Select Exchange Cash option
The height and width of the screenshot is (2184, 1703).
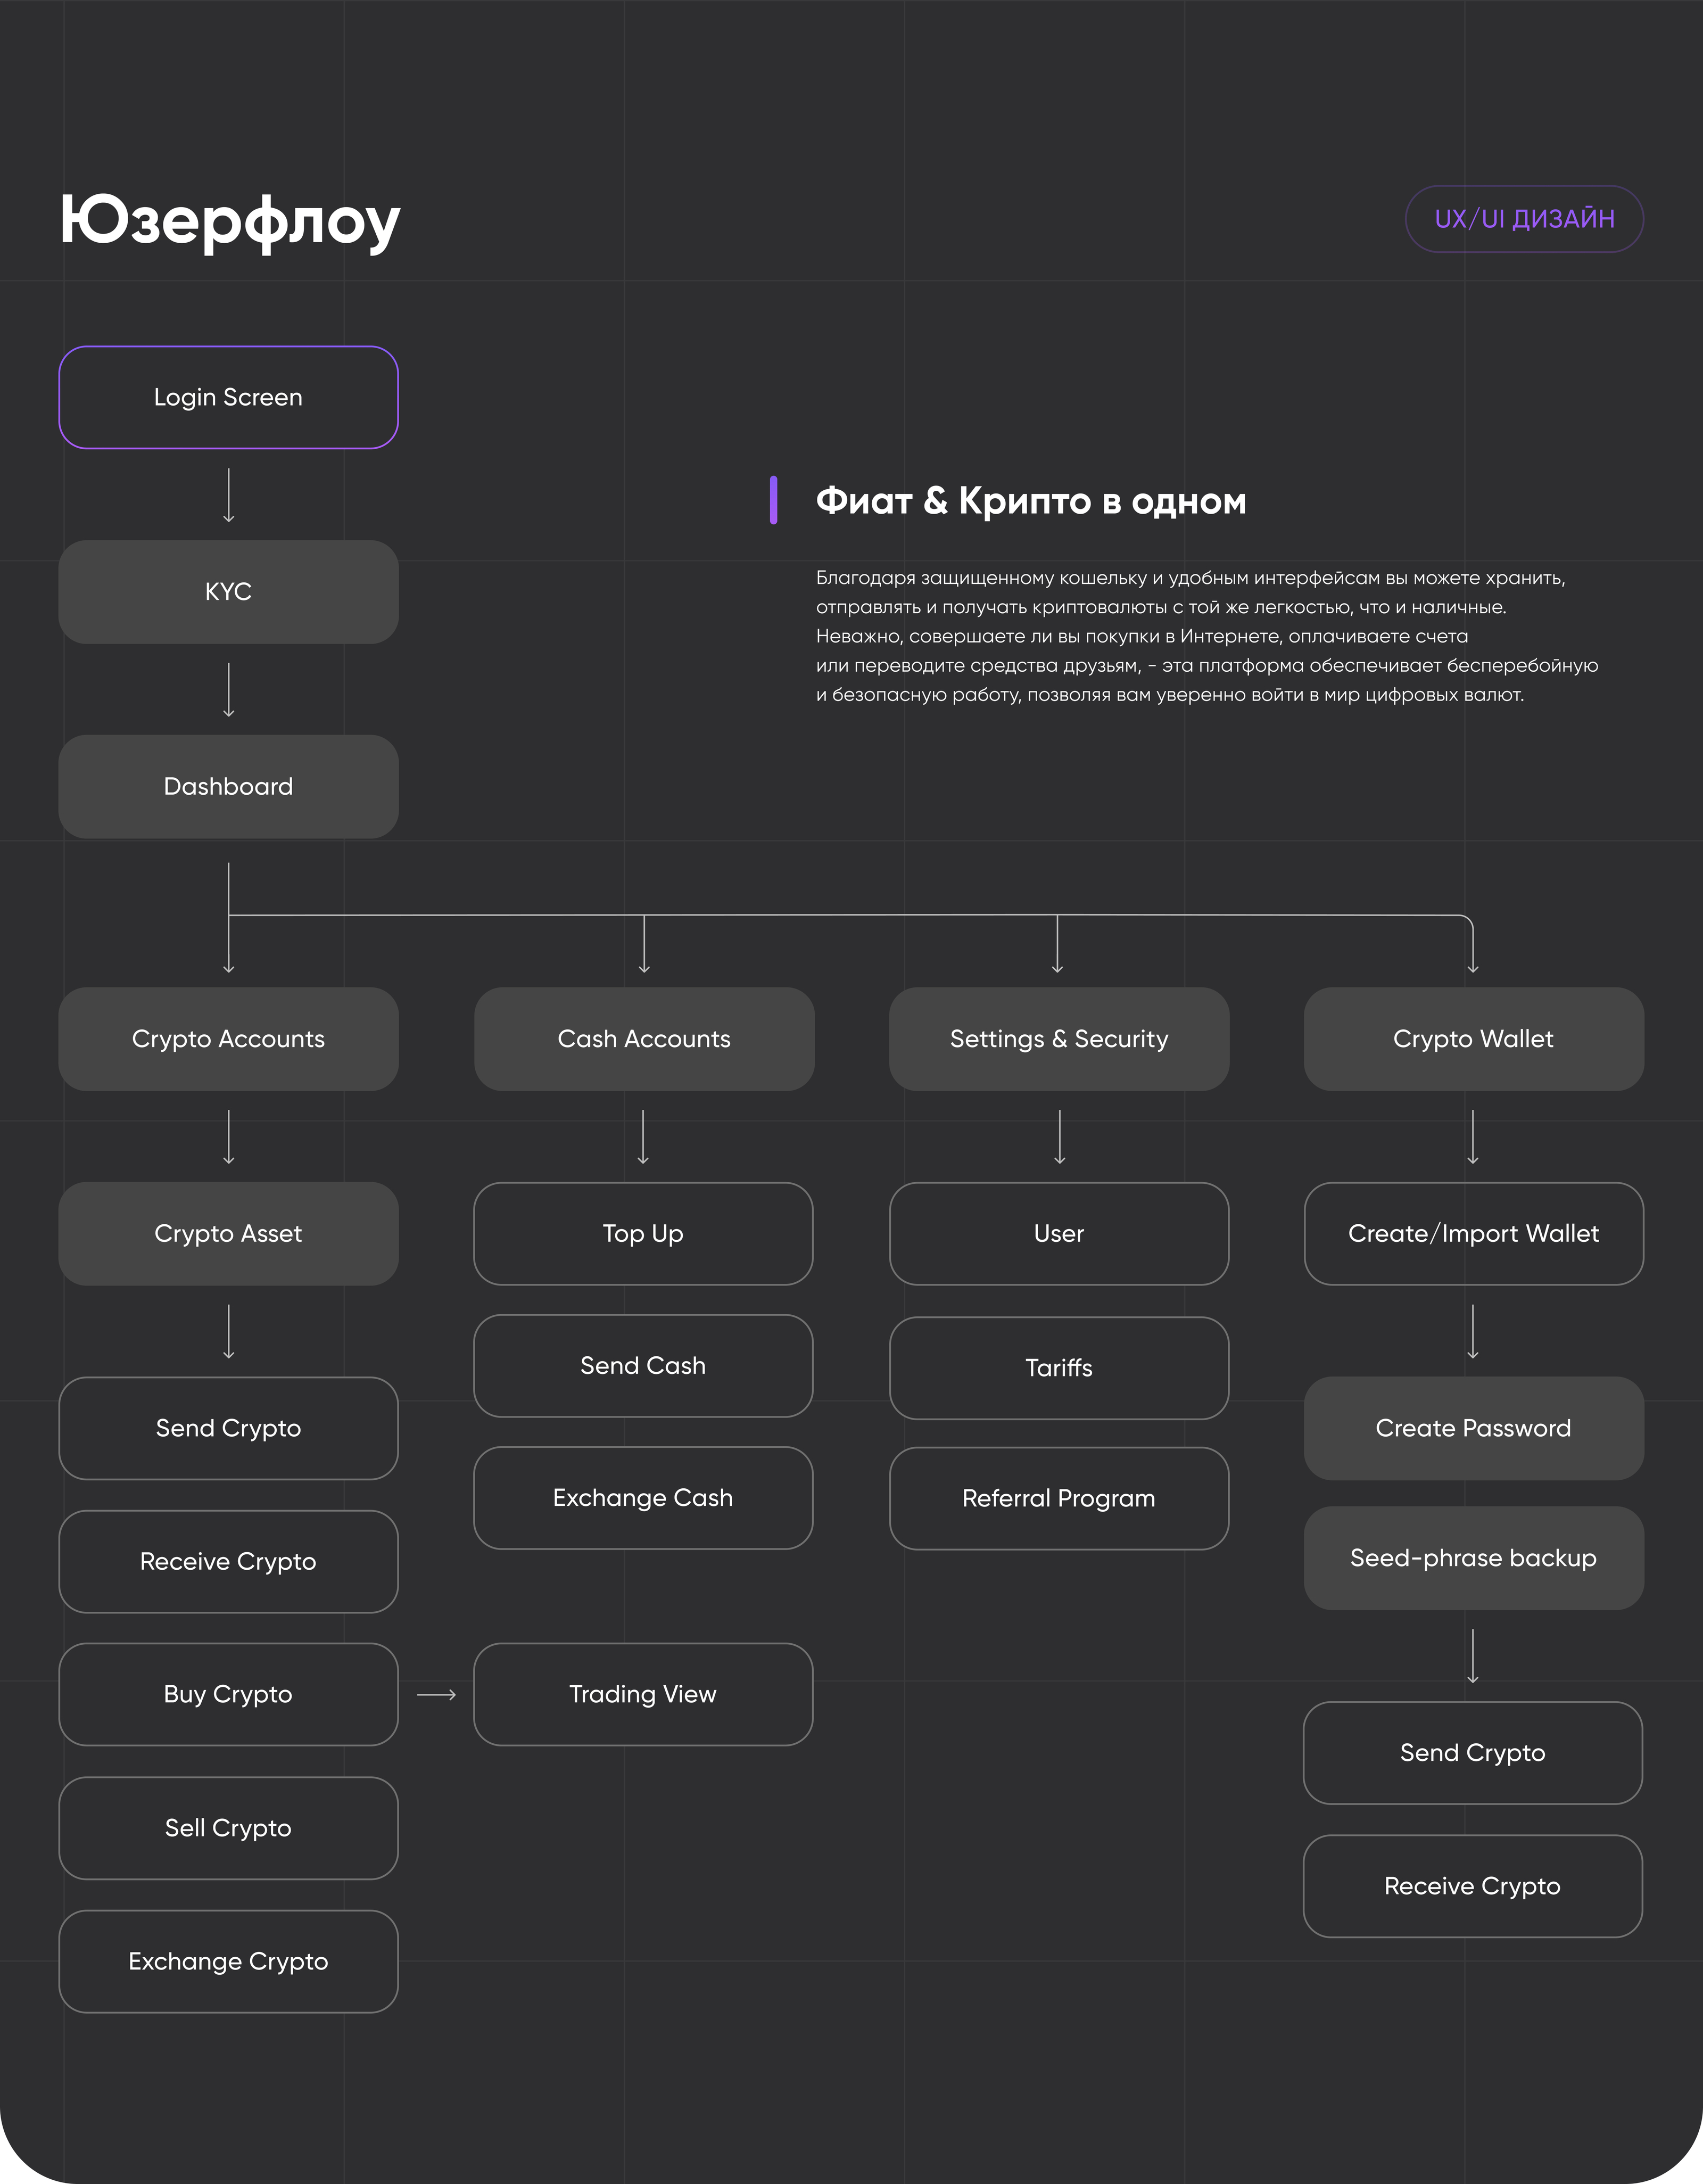tap(643, 1498)
